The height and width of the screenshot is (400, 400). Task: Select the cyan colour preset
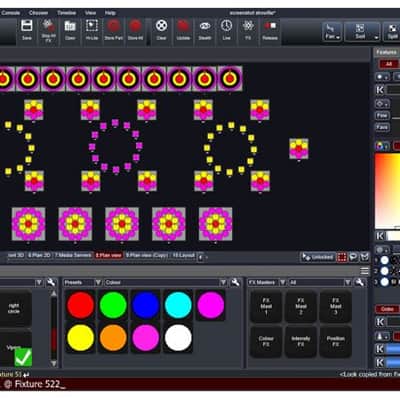coord(178,305)
